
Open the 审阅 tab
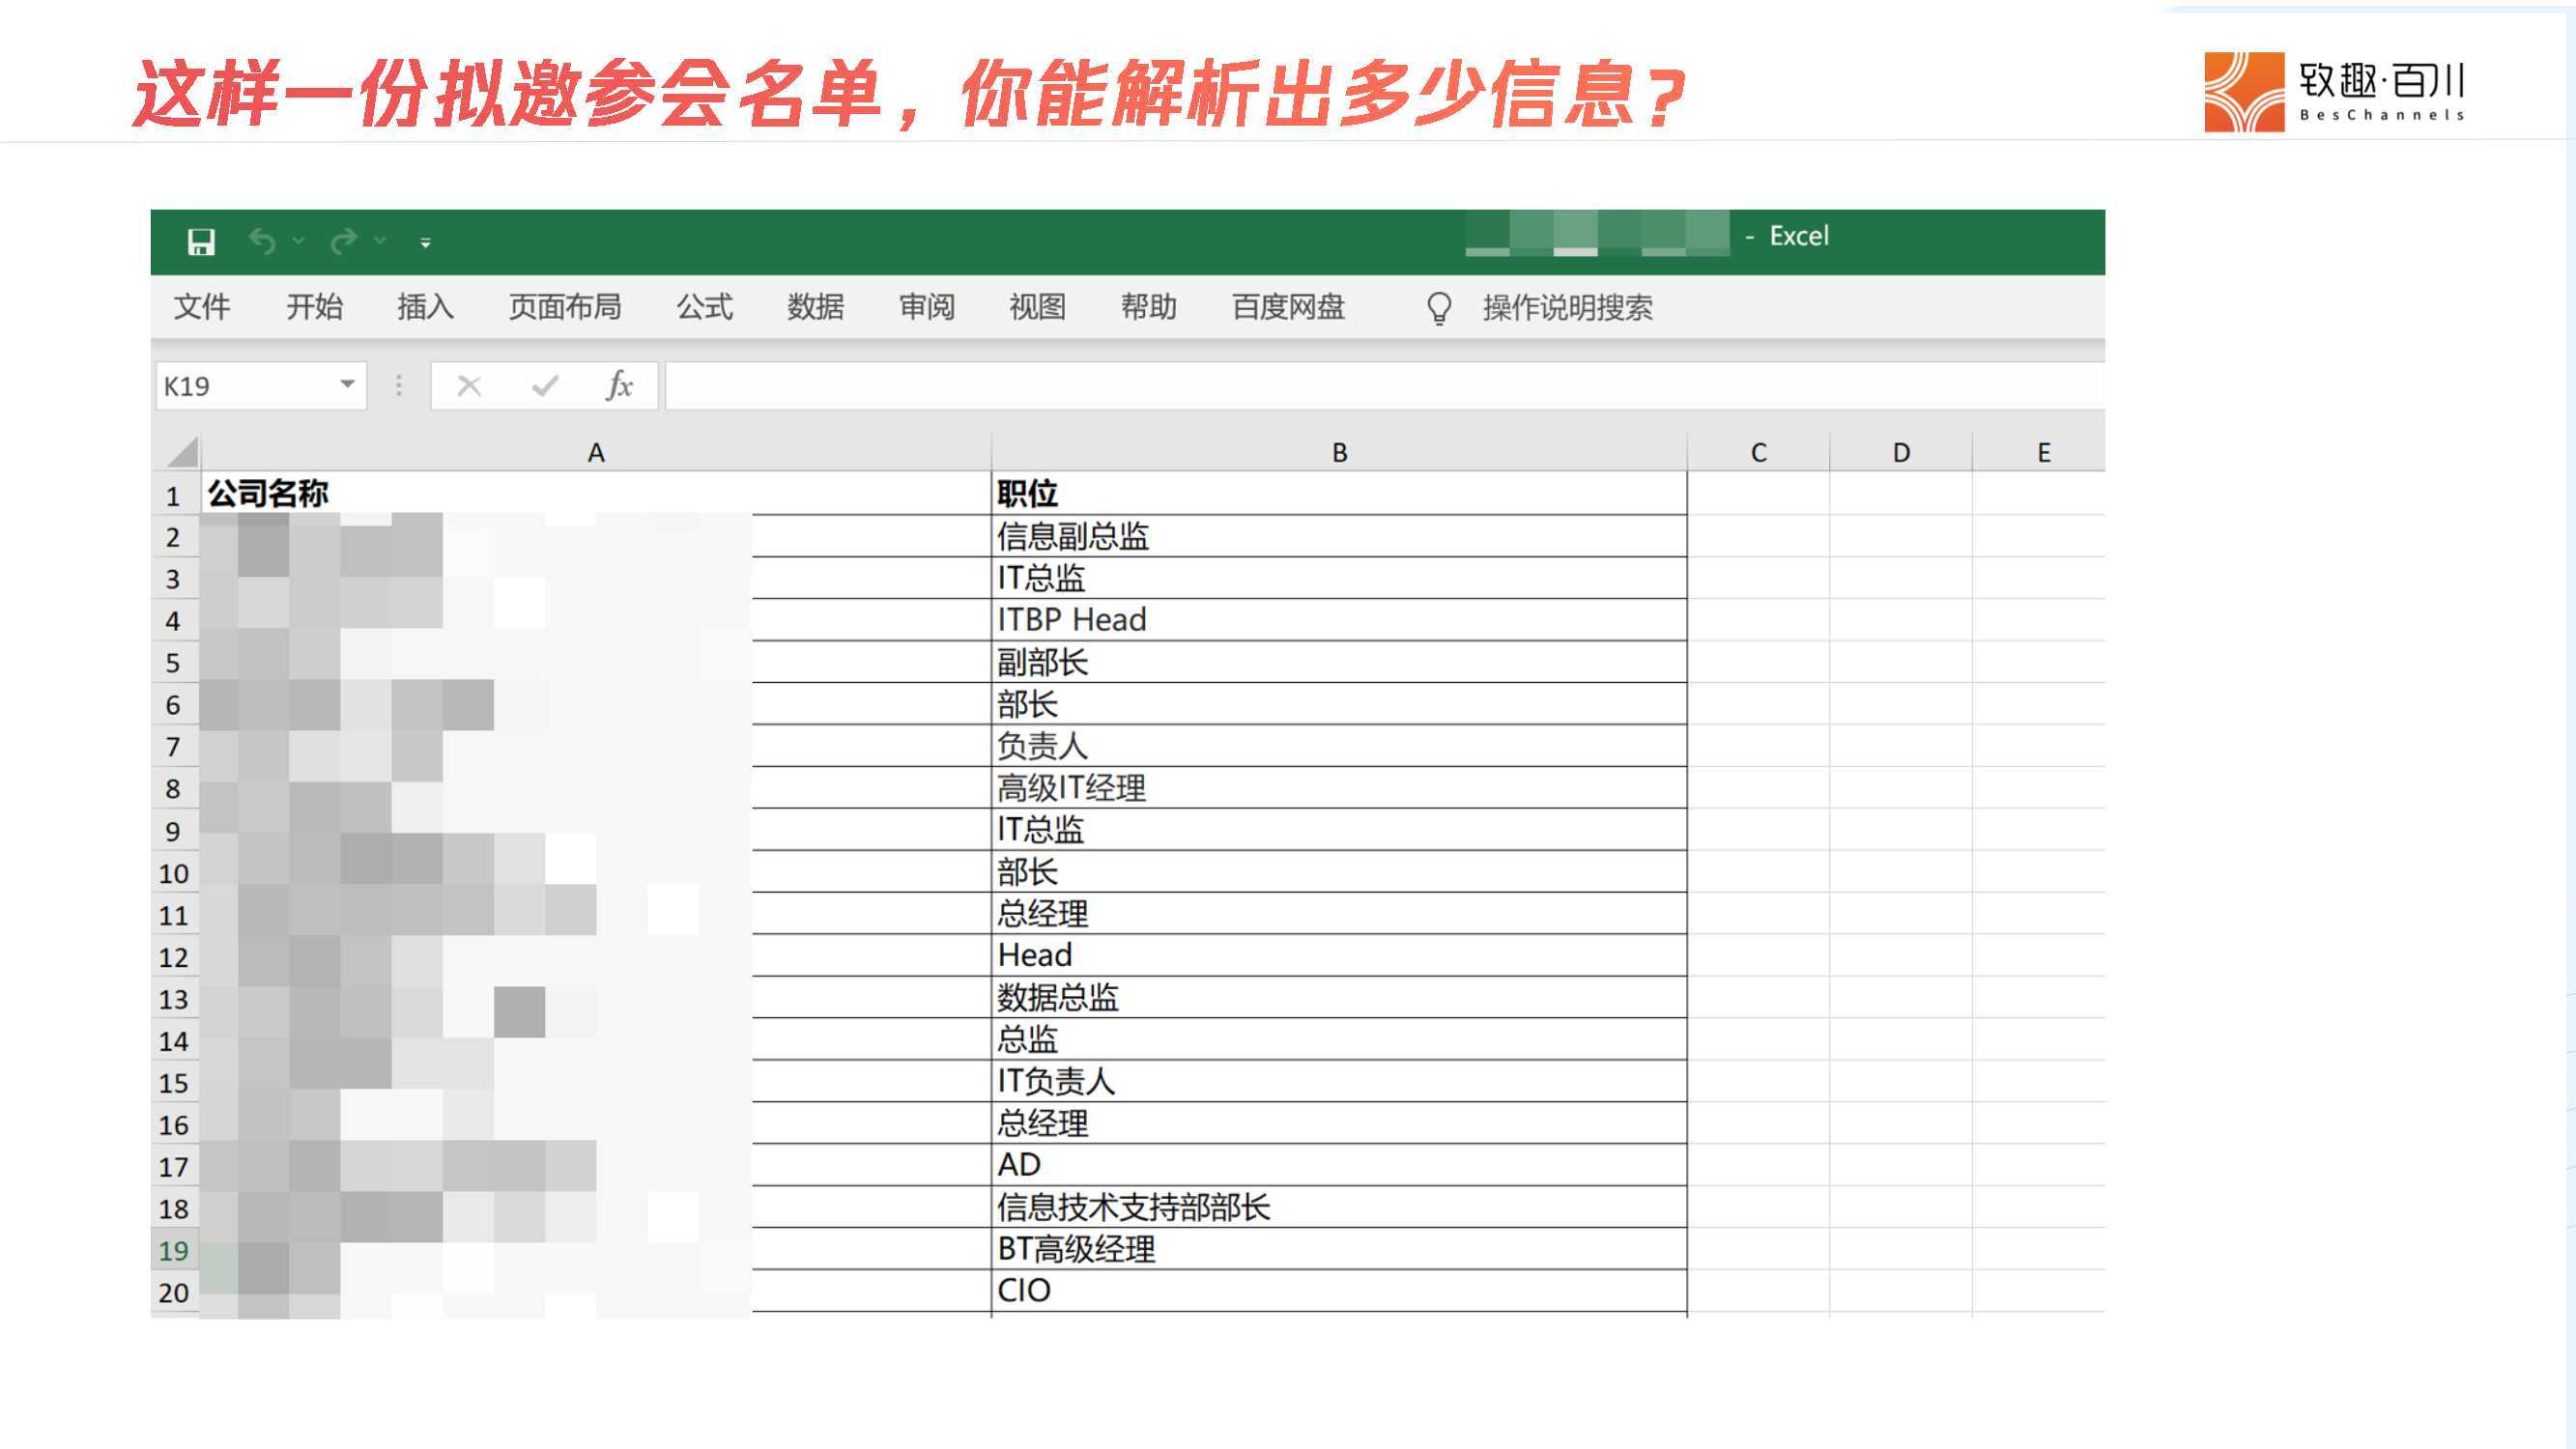927,307
